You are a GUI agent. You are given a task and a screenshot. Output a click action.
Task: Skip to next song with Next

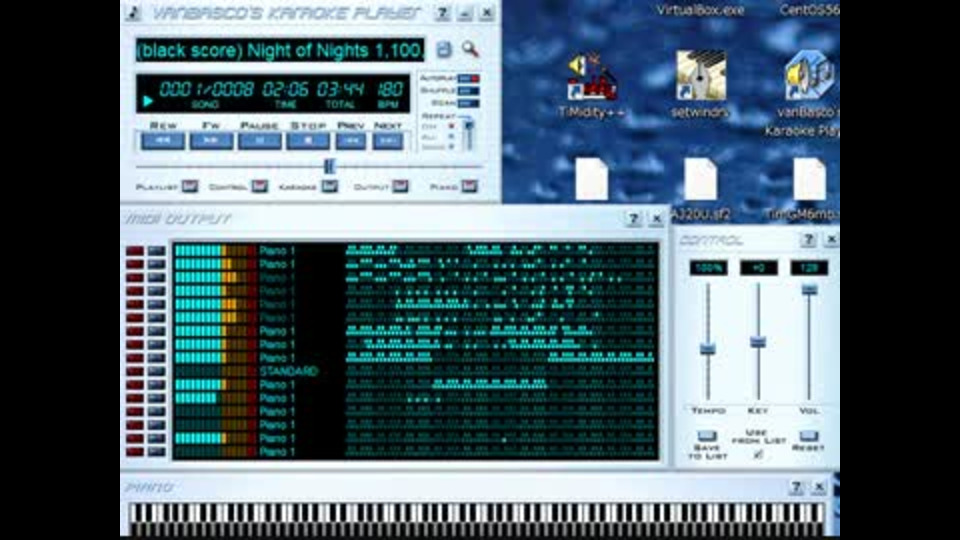[x=388, y=141]
